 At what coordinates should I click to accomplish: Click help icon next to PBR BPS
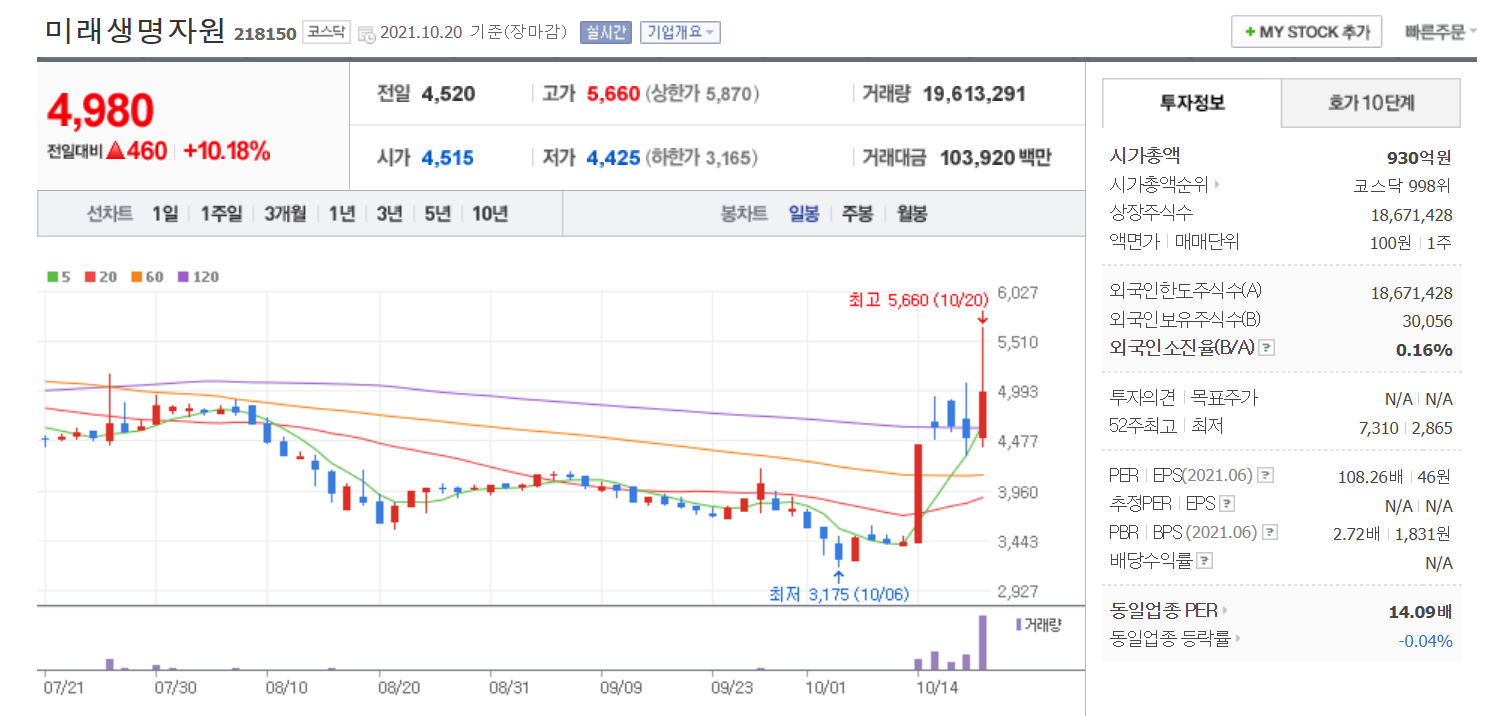pyautogui.click(x=1269, y=533)
